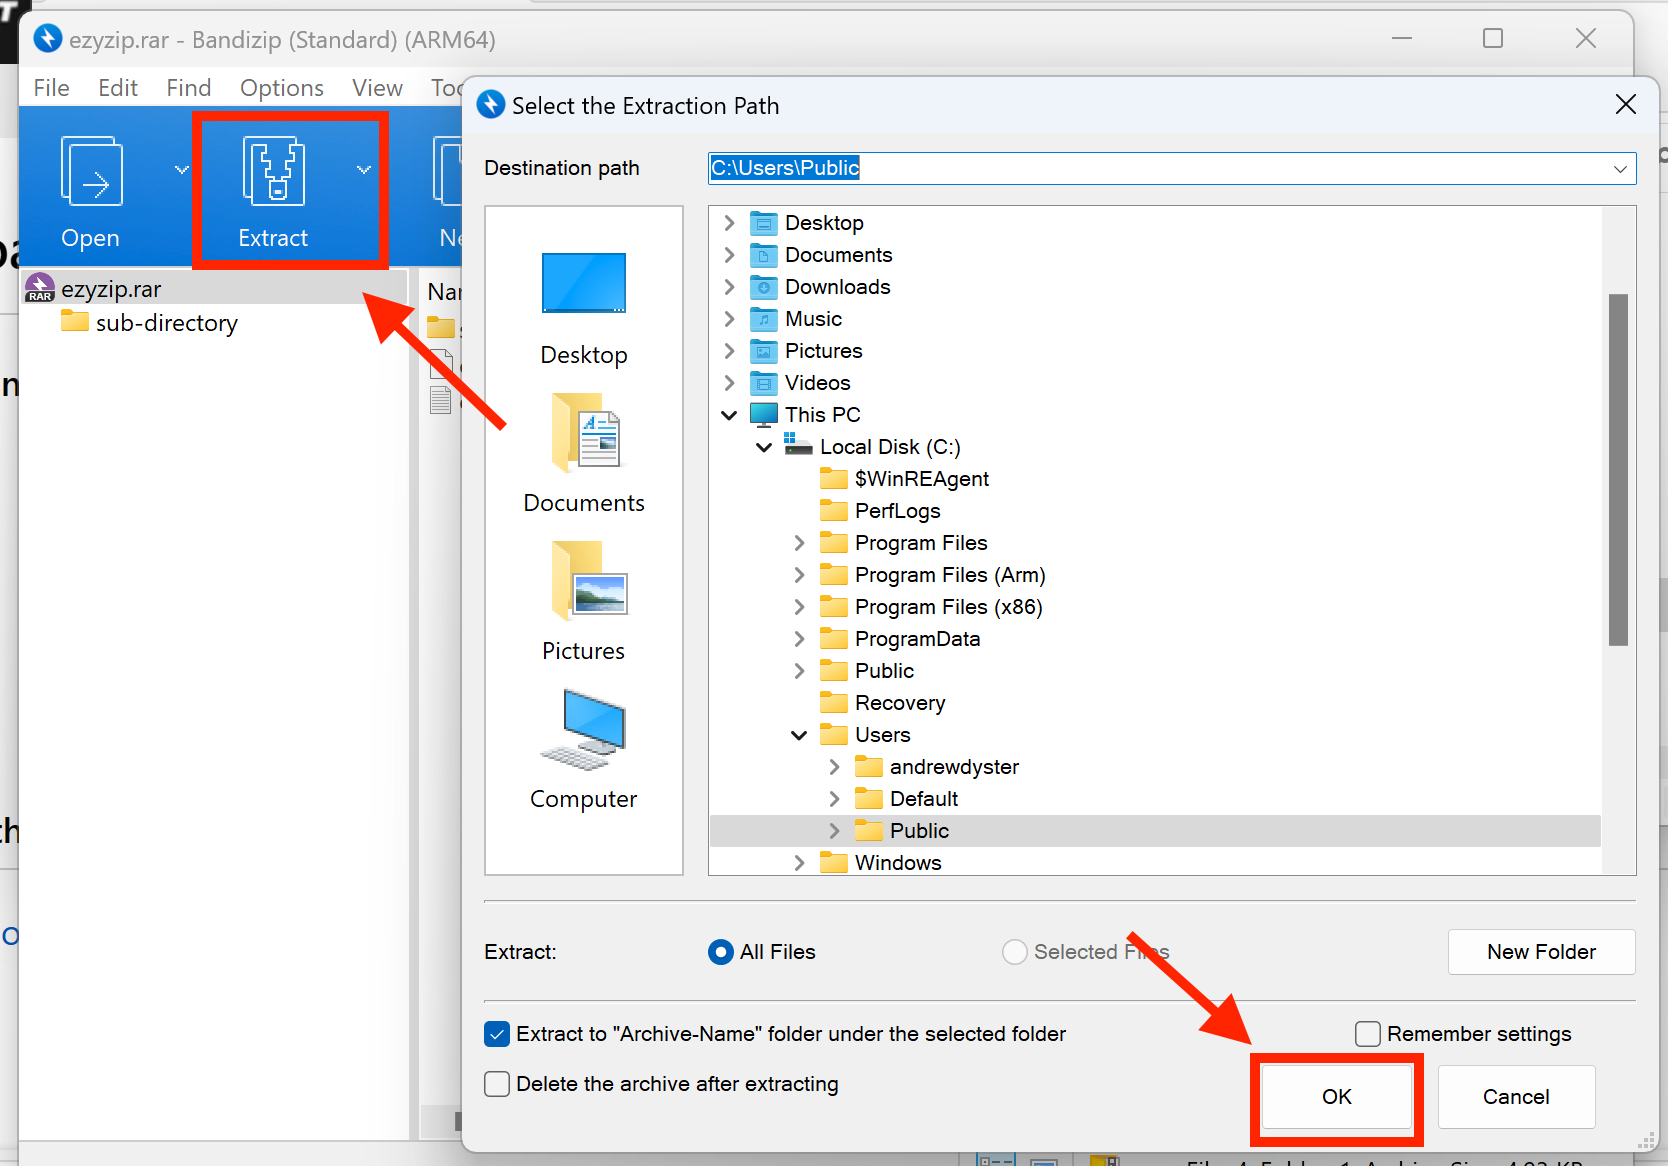Enable Delete the archive after extracting

[x=497, y=1084]
